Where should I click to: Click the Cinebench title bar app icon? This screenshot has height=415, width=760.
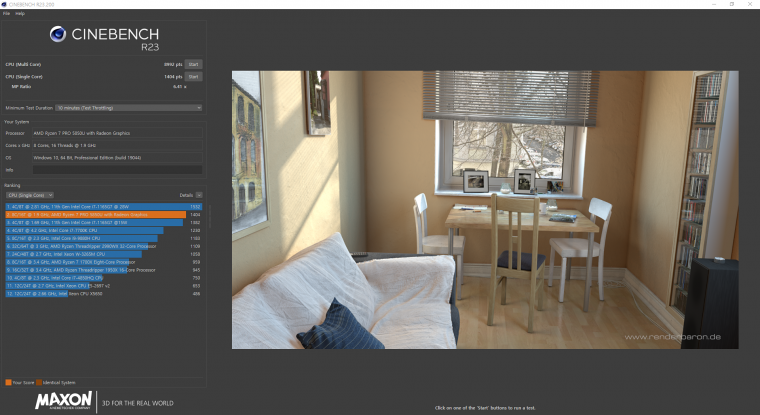(4, 4)
